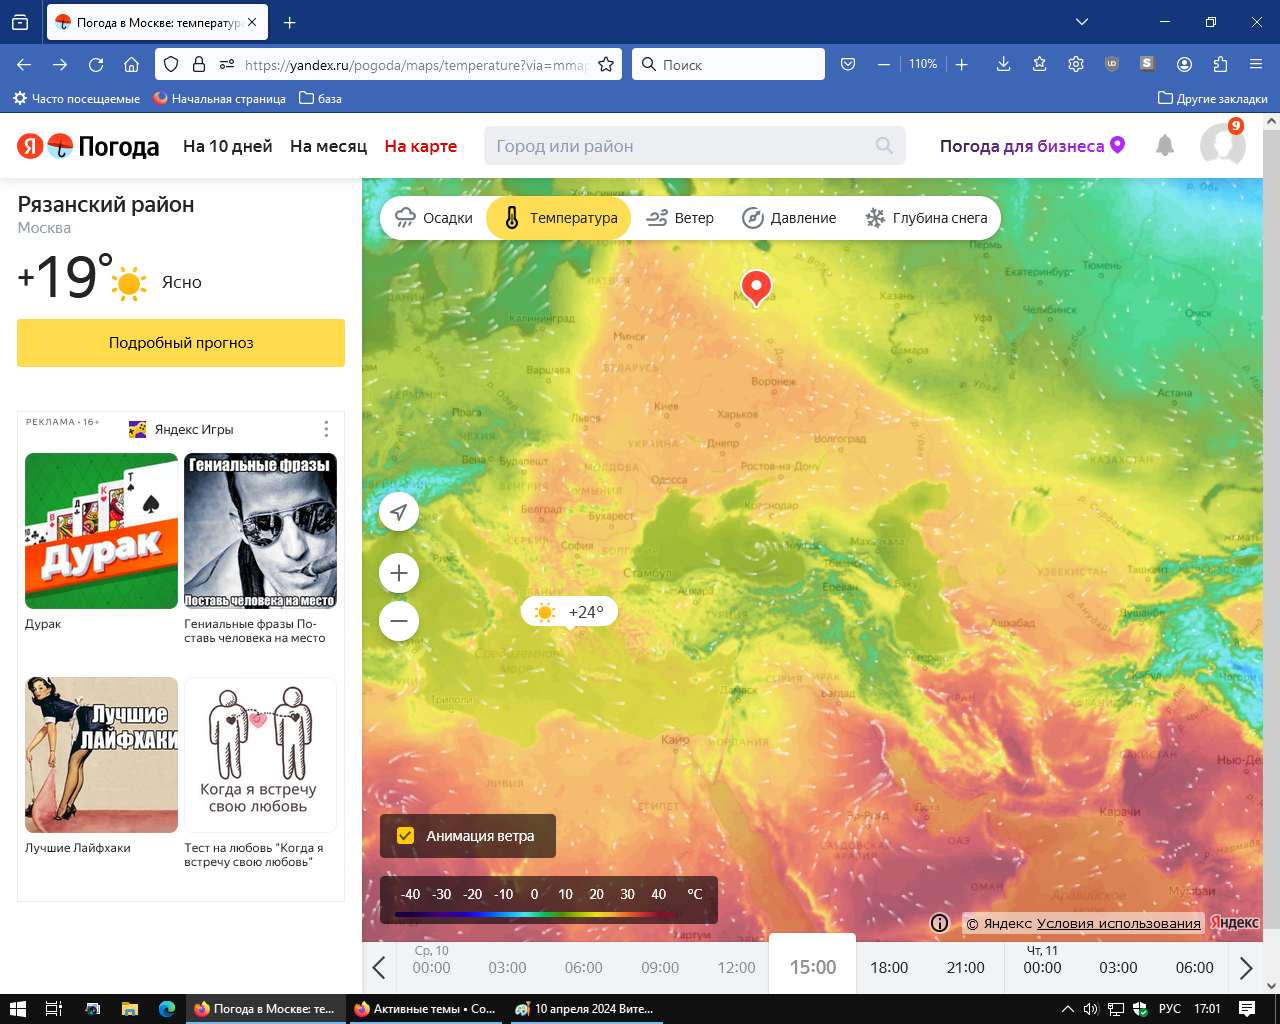Click the Подробный прогноз button
1280x1024 pixels.
click(181, 343)
